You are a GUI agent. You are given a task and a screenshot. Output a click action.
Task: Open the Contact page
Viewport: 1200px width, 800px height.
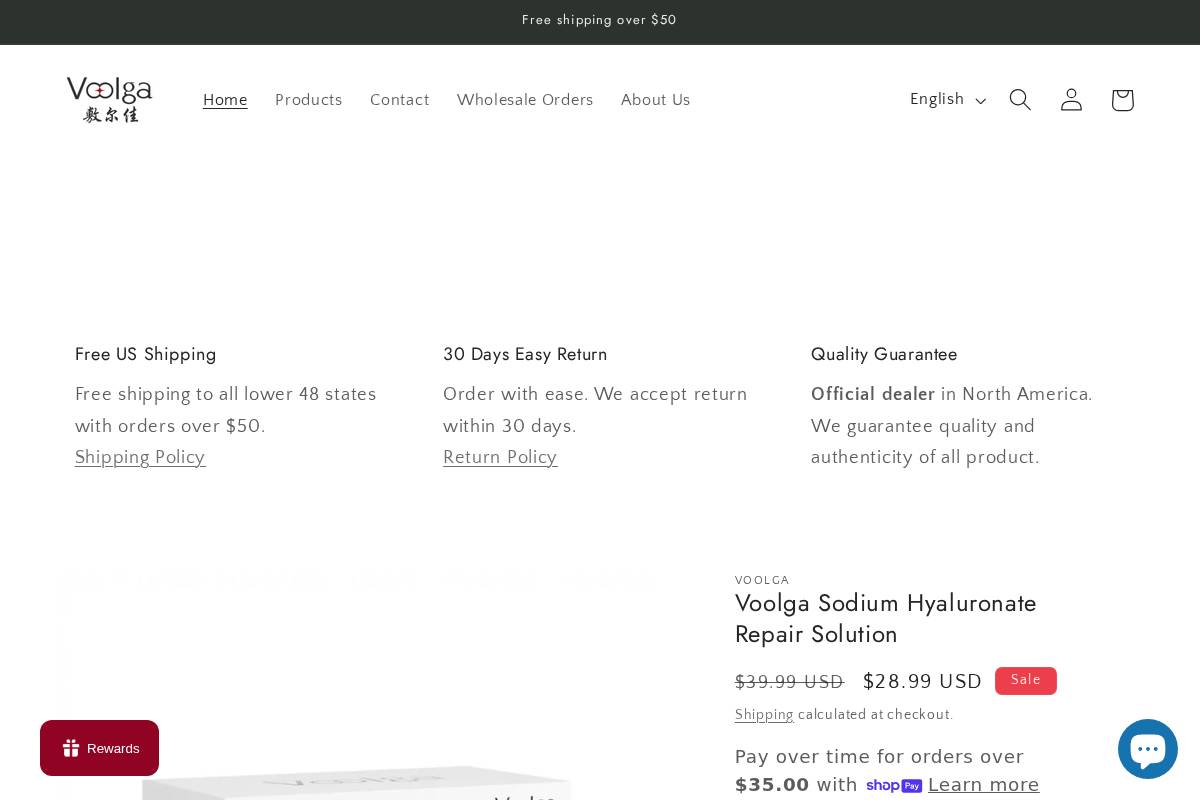click(x=400, y=100)
